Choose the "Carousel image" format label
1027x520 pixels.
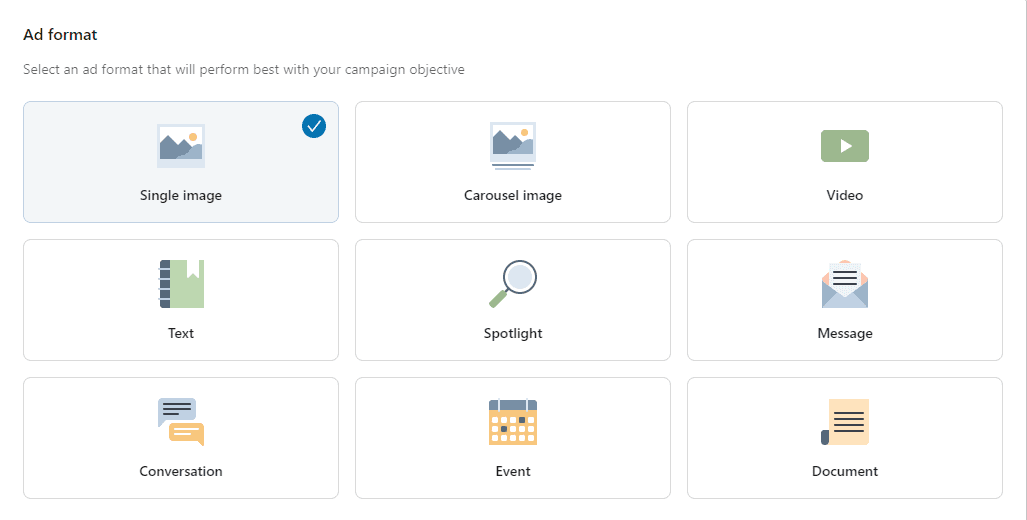coord(513,196)
